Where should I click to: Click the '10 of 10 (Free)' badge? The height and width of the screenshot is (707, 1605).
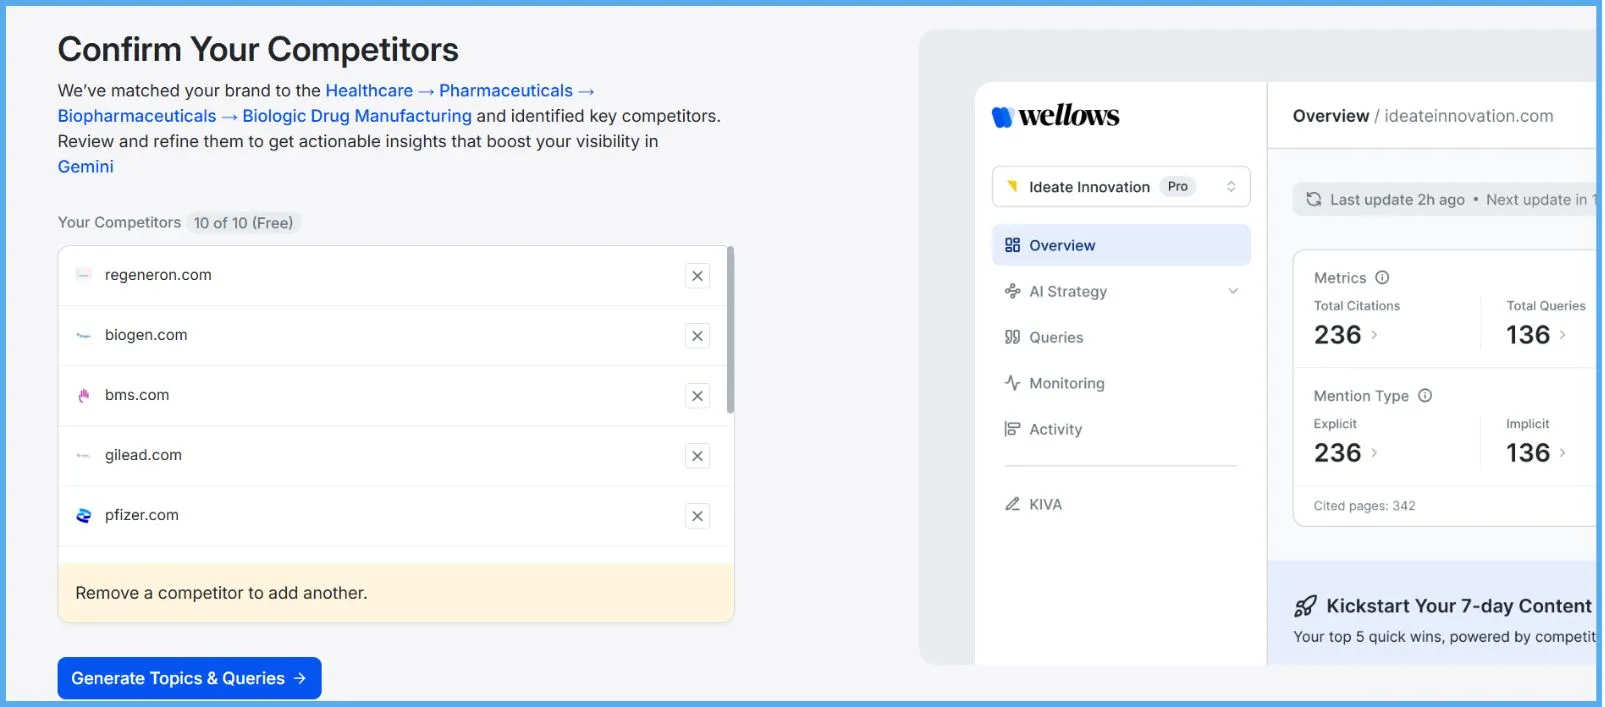[243, 223]
